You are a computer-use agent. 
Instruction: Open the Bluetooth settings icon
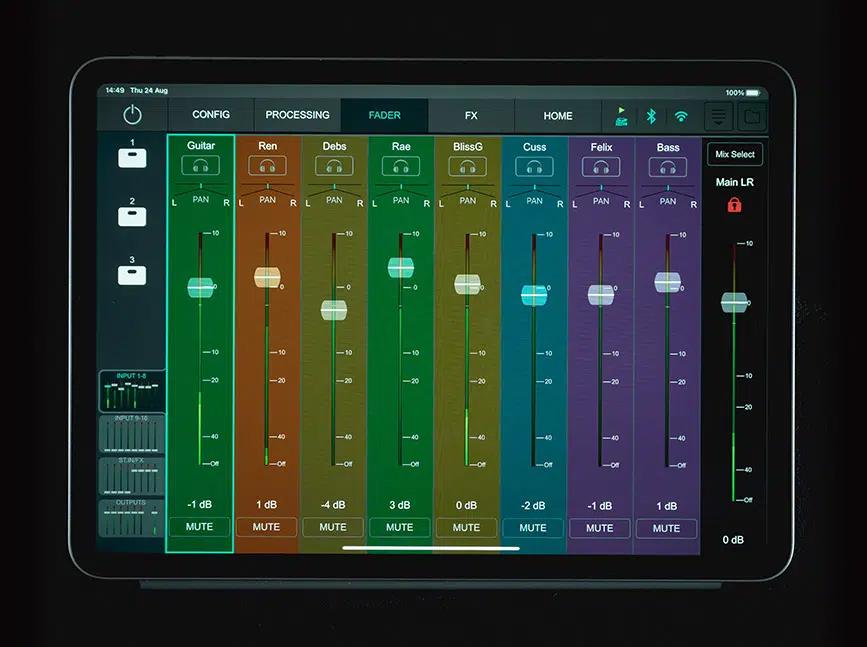(652, 115)
